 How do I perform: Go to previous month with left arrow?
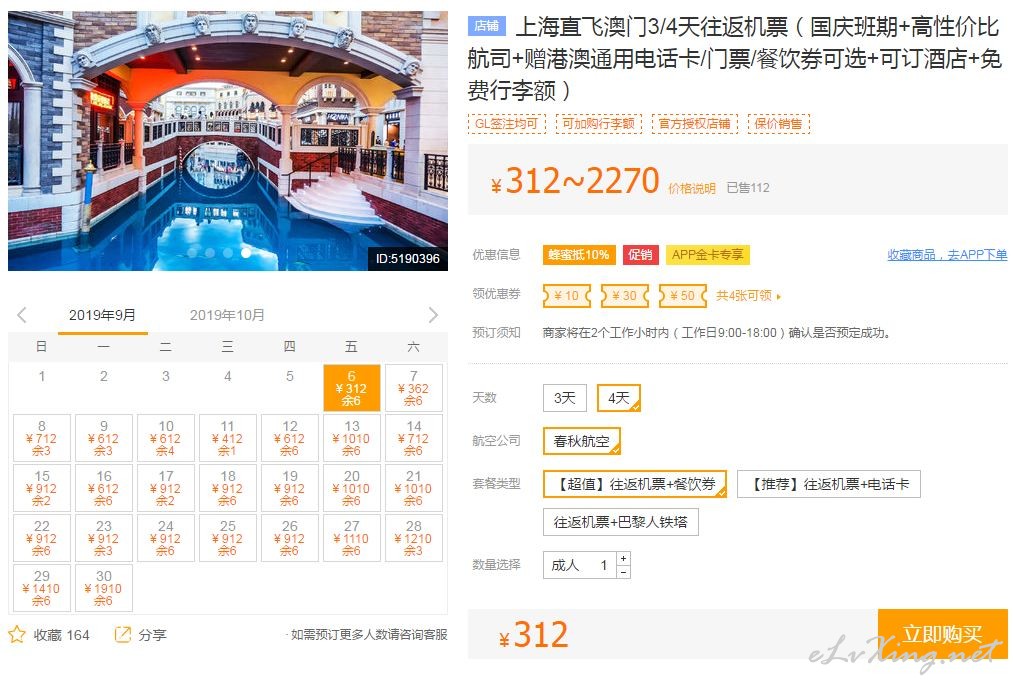[22, 315]
